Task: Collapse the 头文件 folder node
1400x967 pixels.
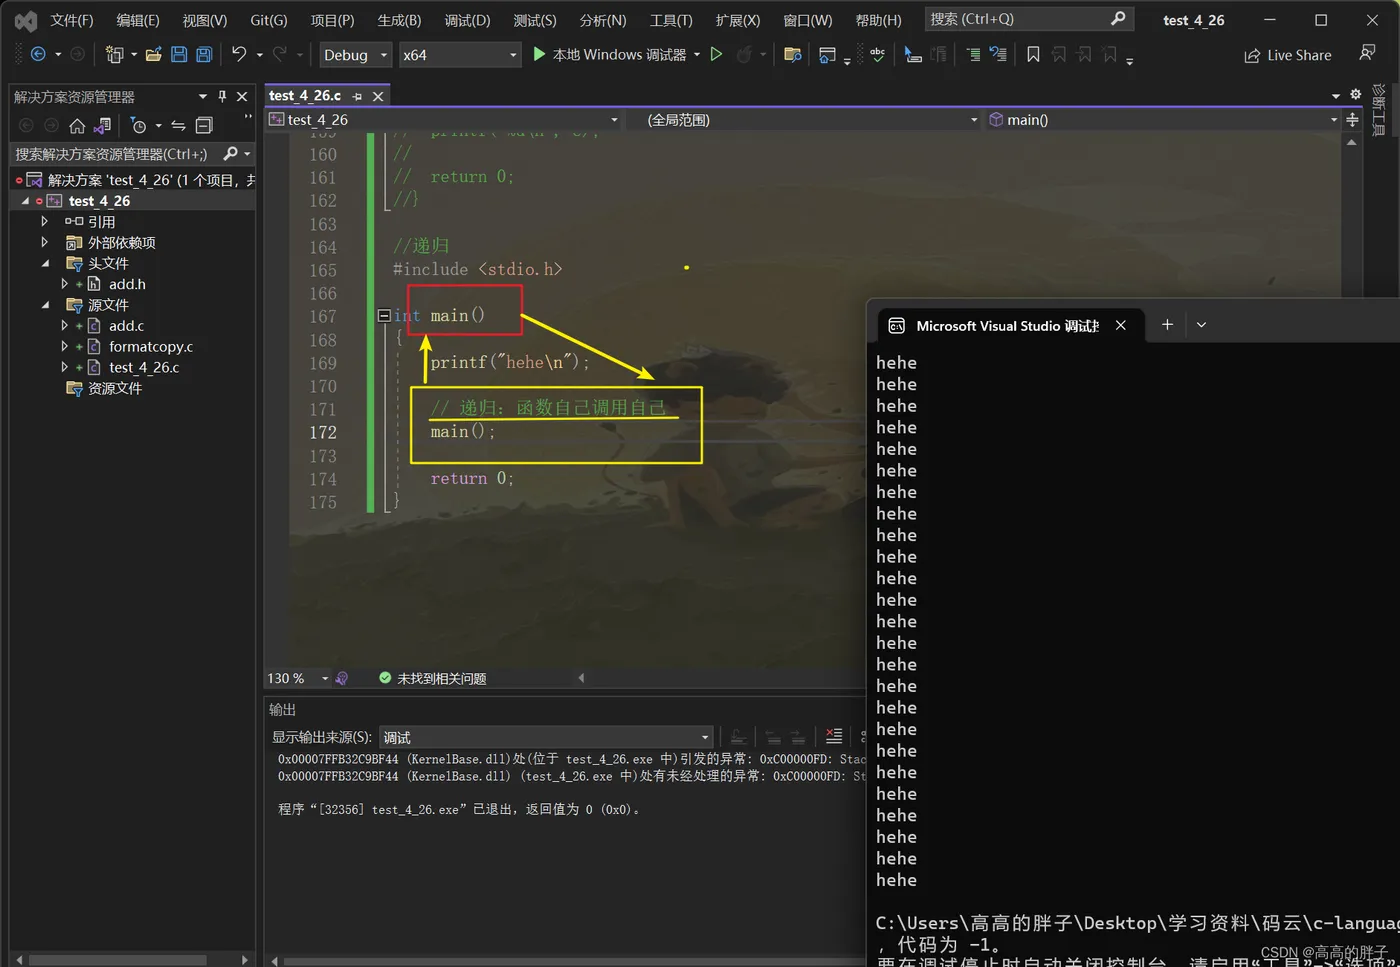Action: click(x=44, y=263)
